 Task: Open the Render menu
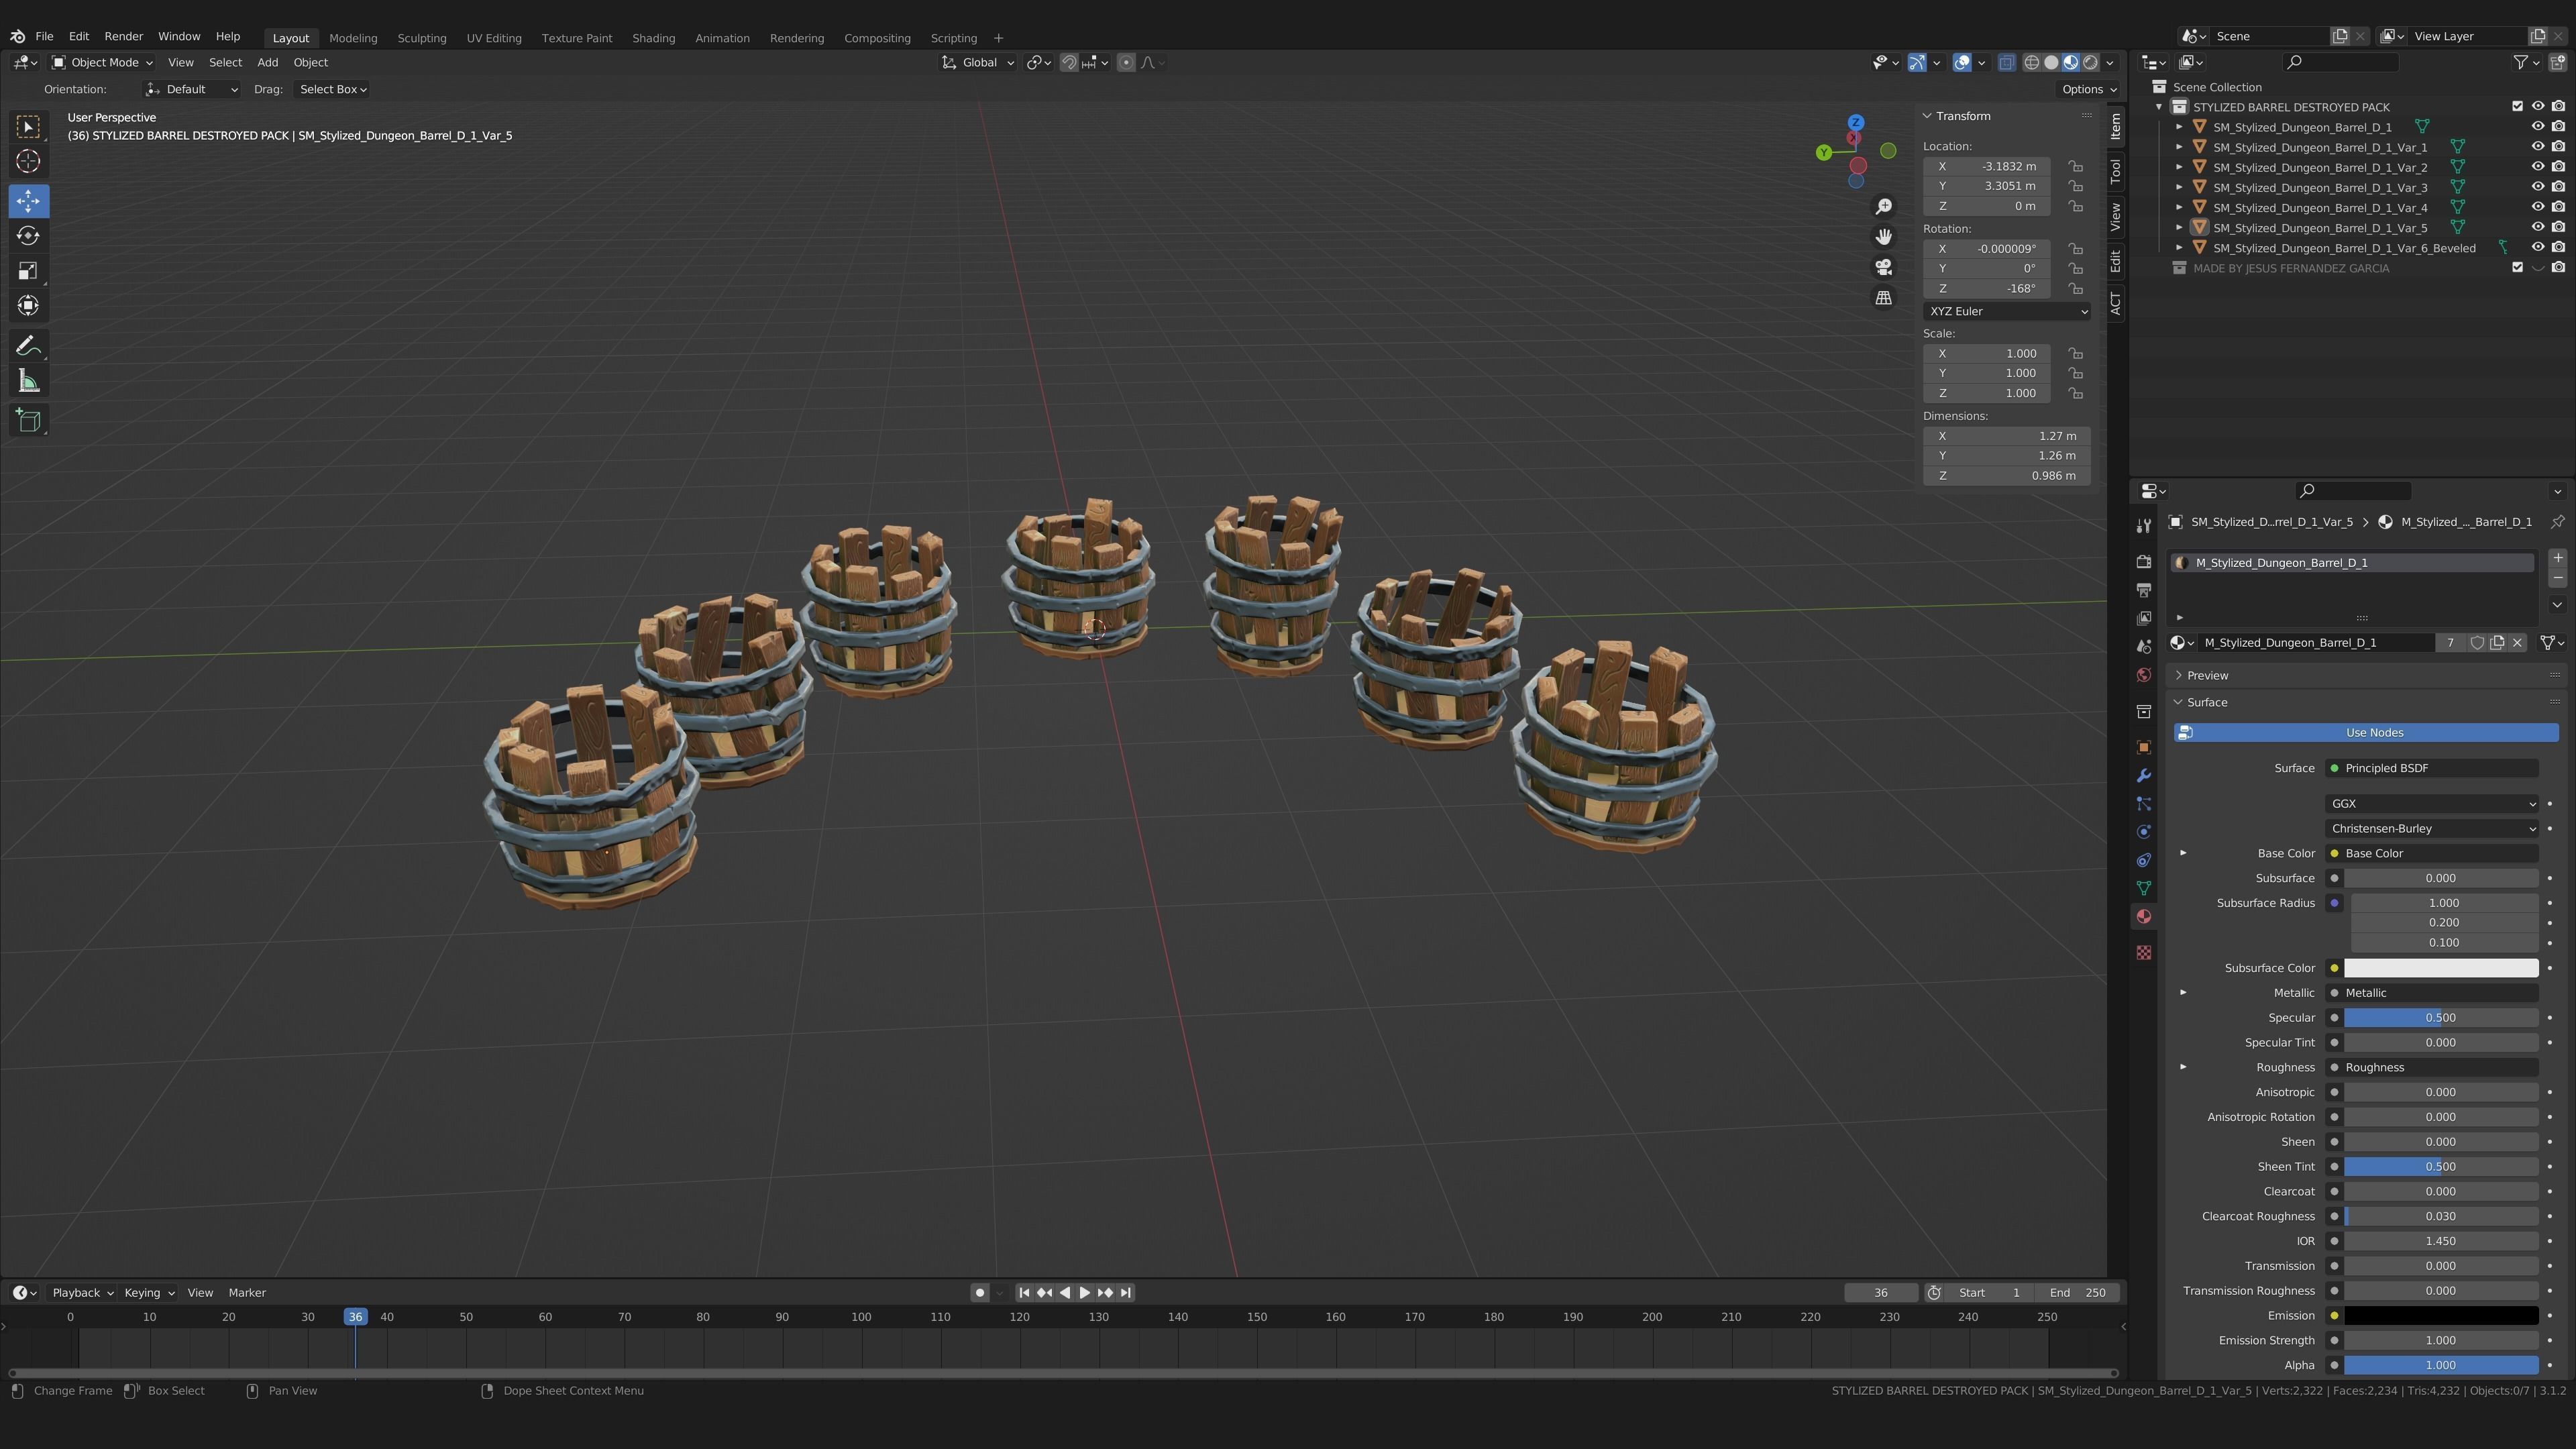point(124,36)
